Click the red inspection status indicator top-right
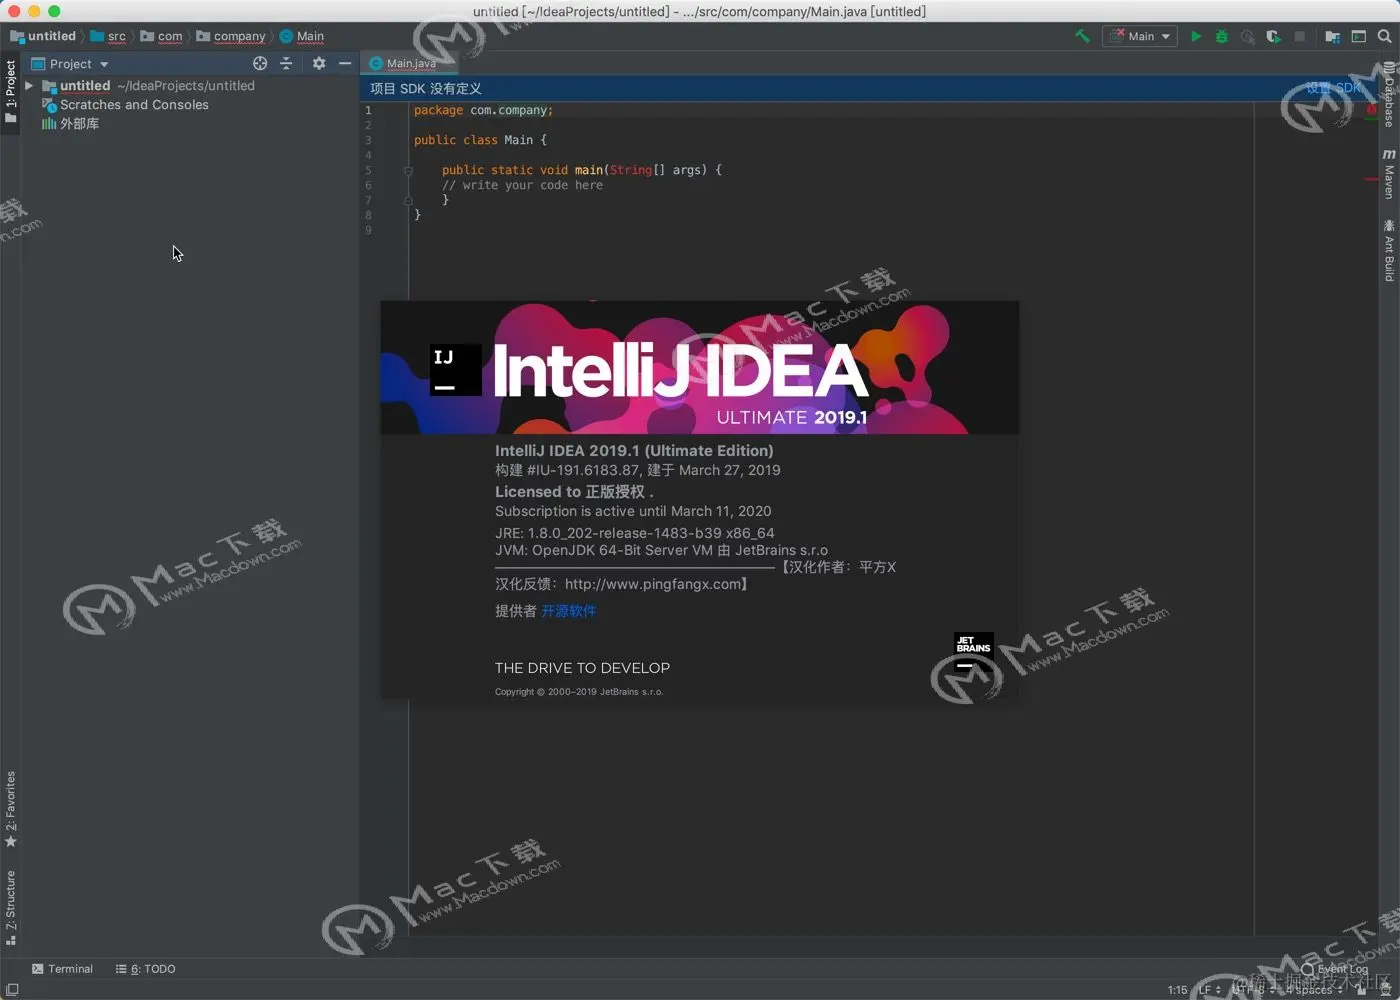 click(1371, 110)
